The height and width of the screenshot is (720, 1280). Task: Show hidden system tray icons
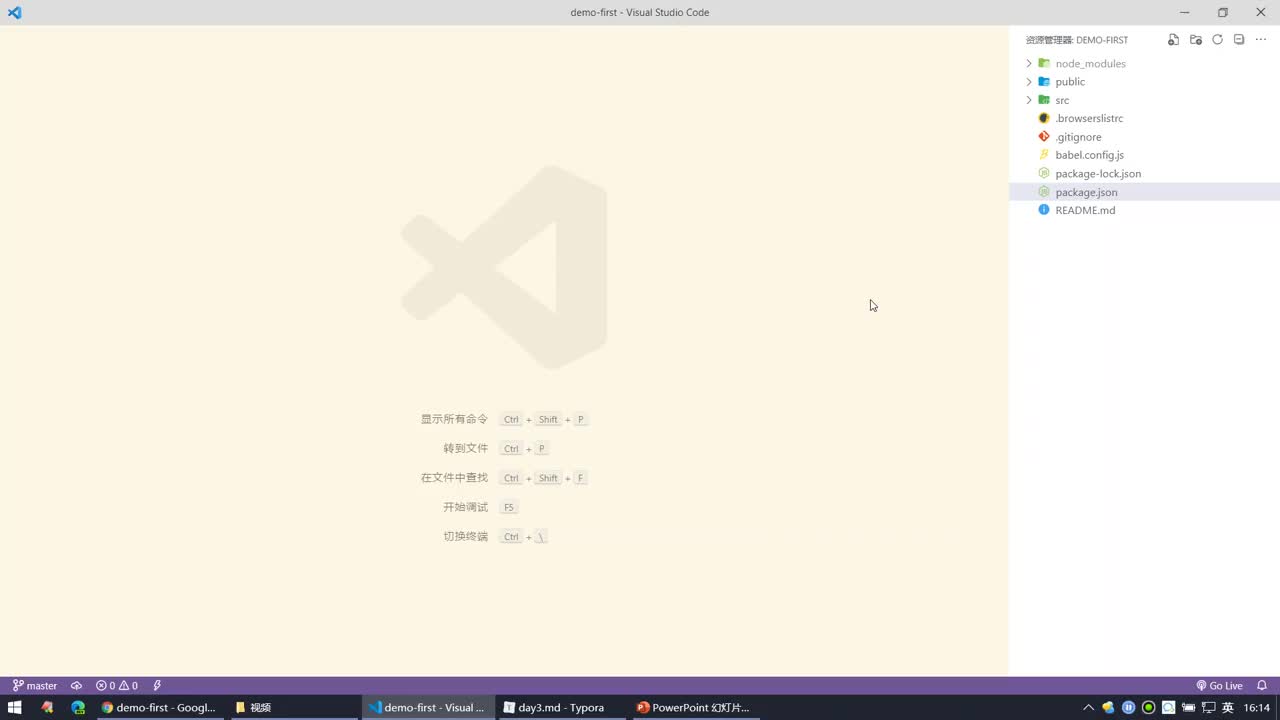[1089, 707]
